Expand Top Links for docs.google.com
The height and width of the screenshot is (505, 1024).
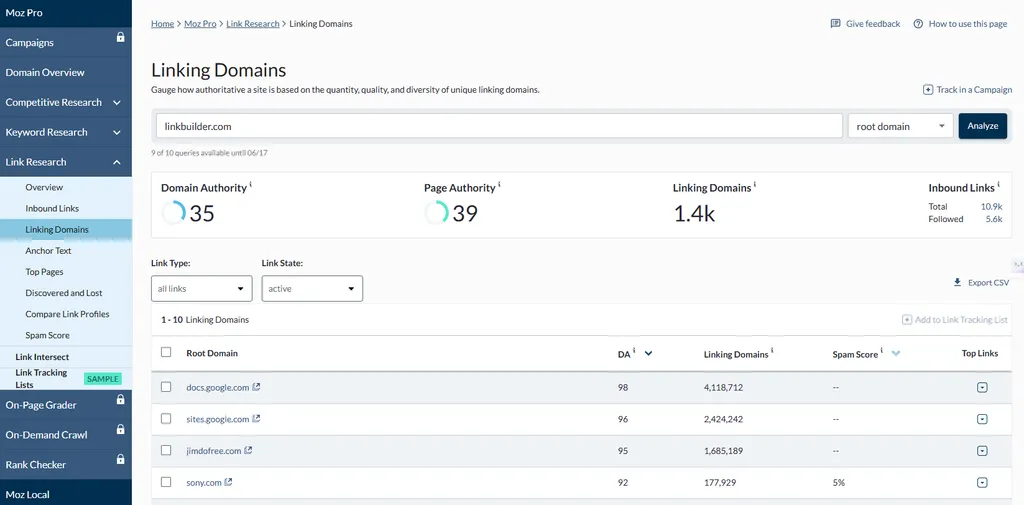(x=982, y=387)
